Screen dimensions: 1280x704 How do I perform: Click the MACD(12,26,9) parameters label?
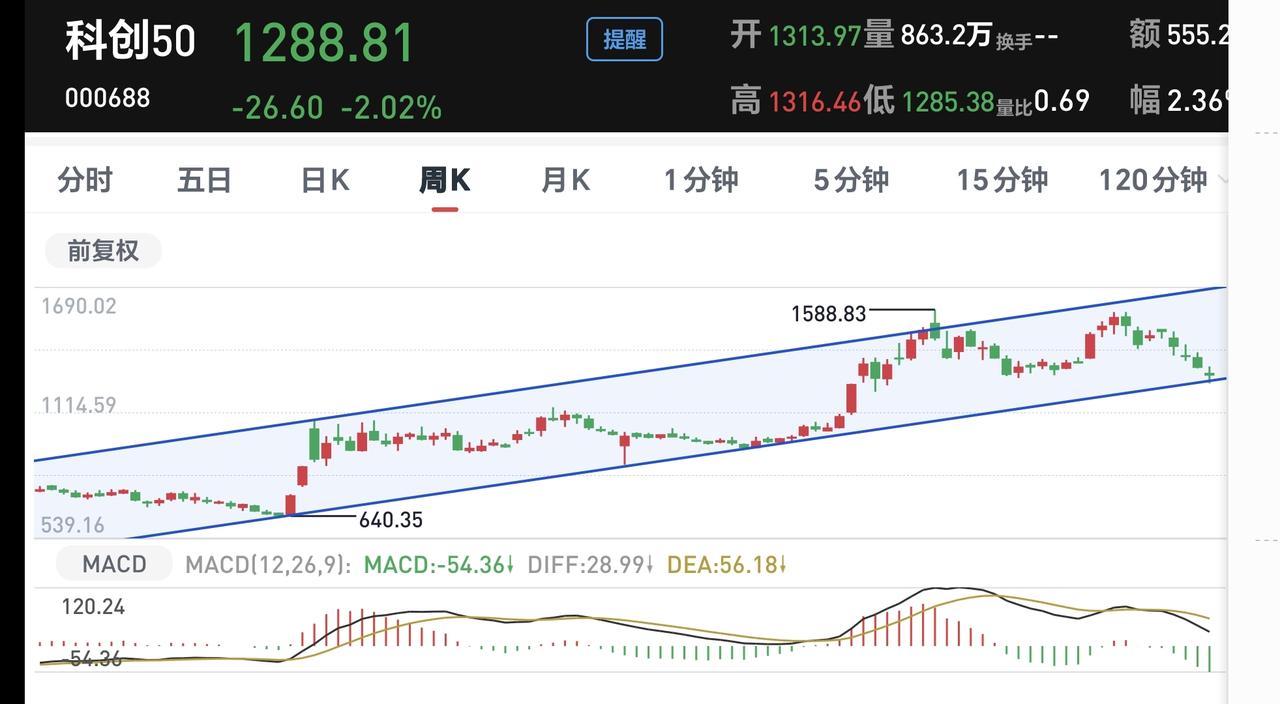[268, 565]
